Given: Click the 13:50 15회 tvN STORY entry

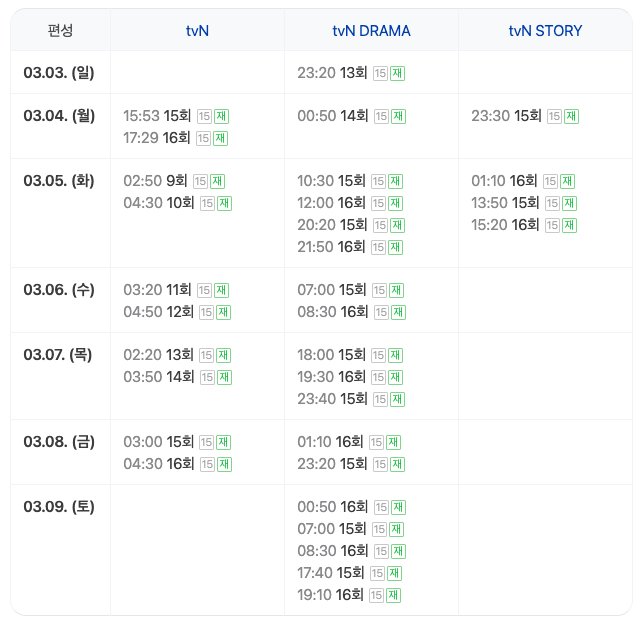Looking at the screenshot, I should coord(524,203).
